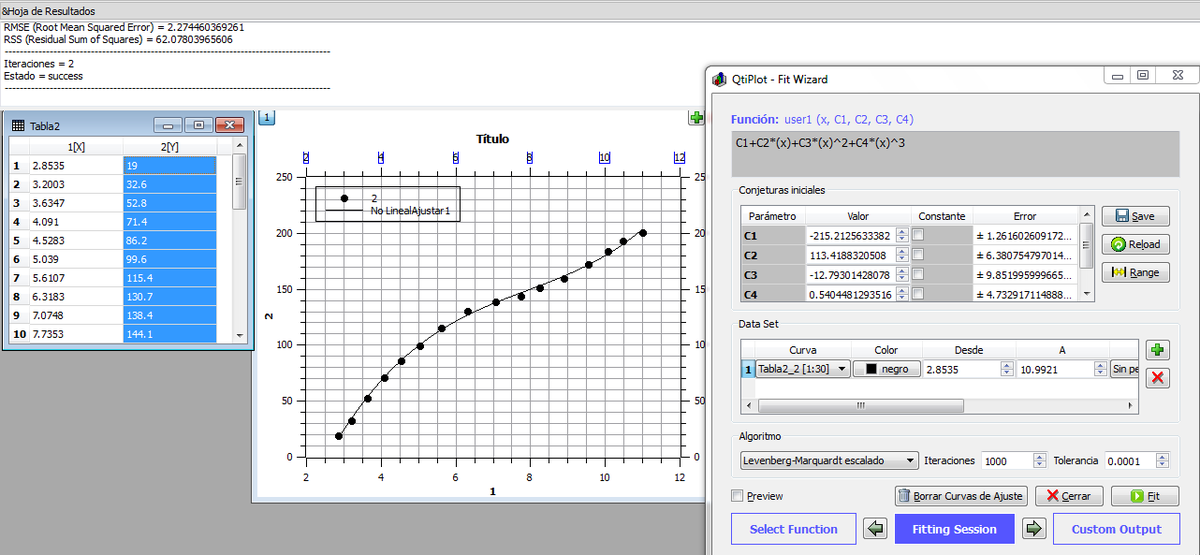Mark C4 parameter as constant
Viewport: 1200px width, 555px height.
click(918, 294)
